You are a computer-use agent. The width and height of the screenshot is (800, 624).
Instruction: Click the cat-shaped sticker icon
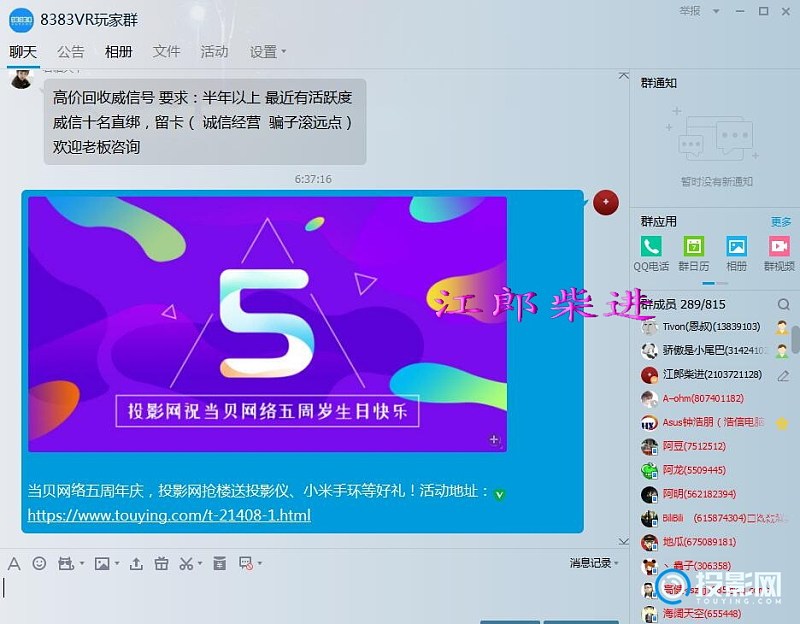[x=65, y=563]
